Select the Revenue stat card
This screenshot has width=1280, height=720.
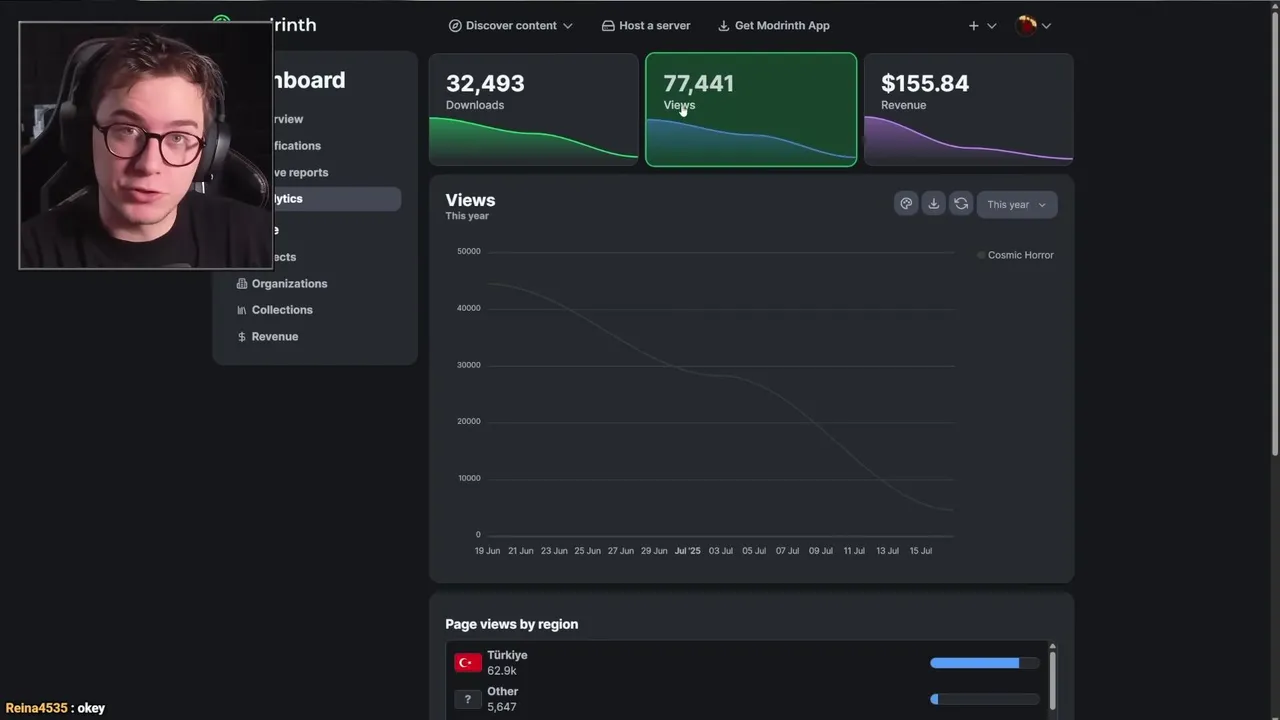(x=969, y=110)
